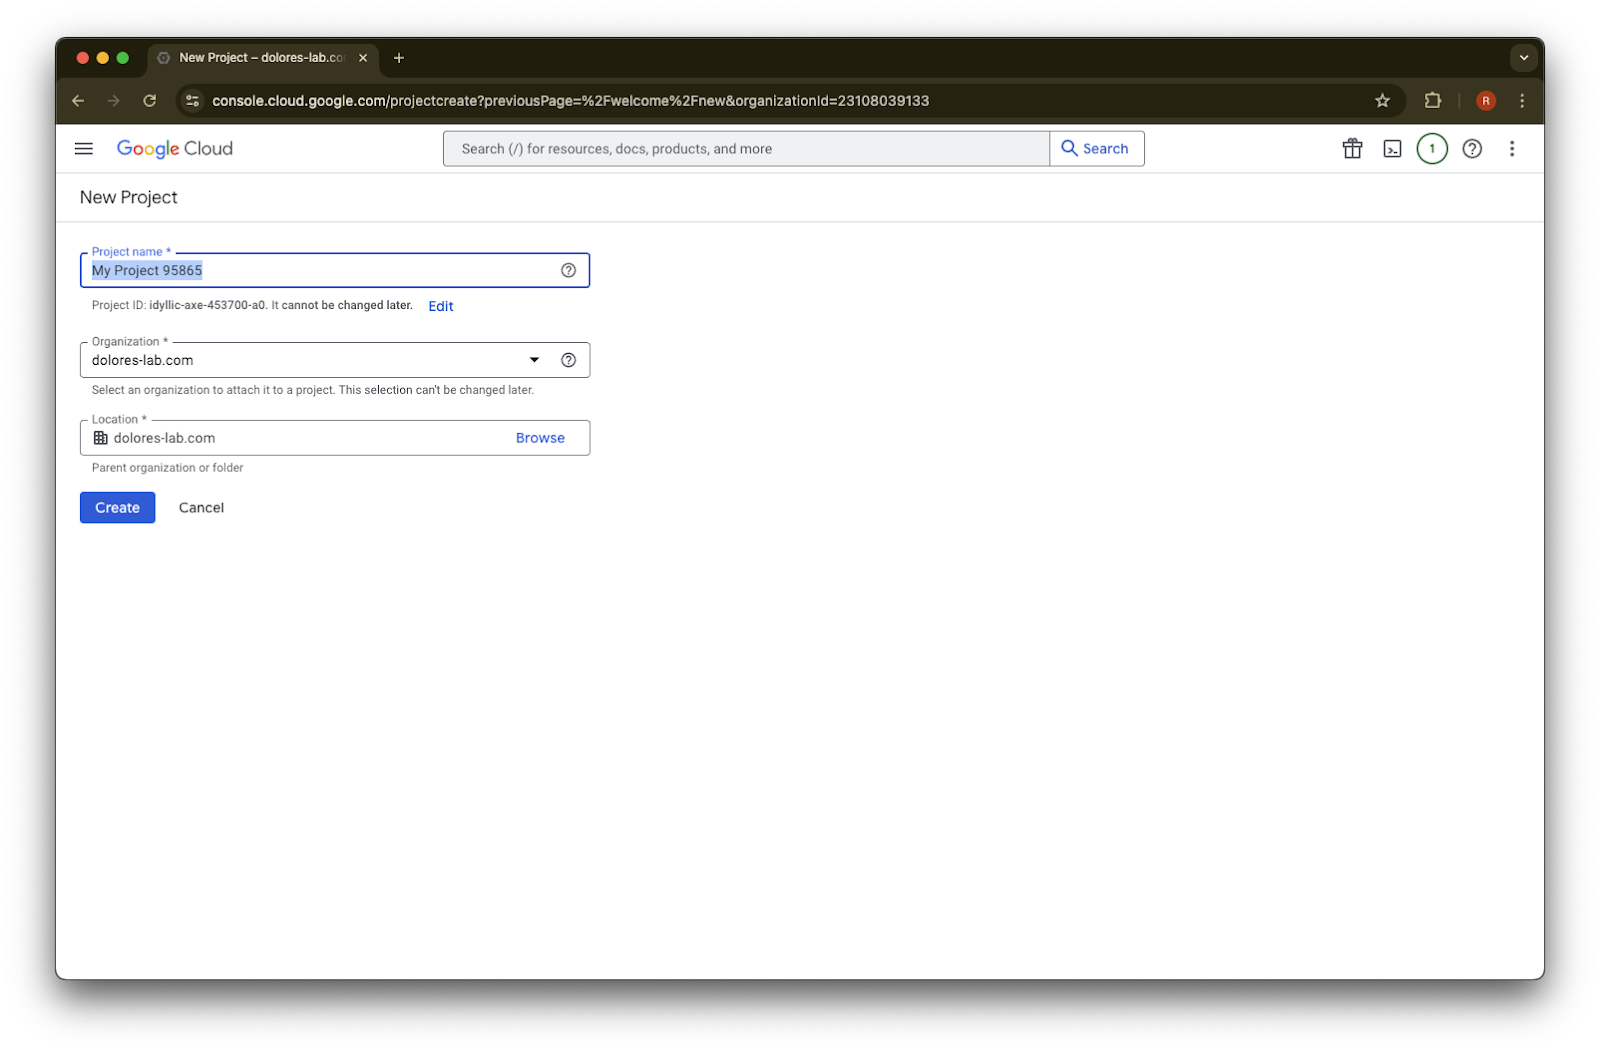Screen dimensions: 1600x1053
Task: Open the browser Extensions puzzle icon
Action: pos(1433,101)
